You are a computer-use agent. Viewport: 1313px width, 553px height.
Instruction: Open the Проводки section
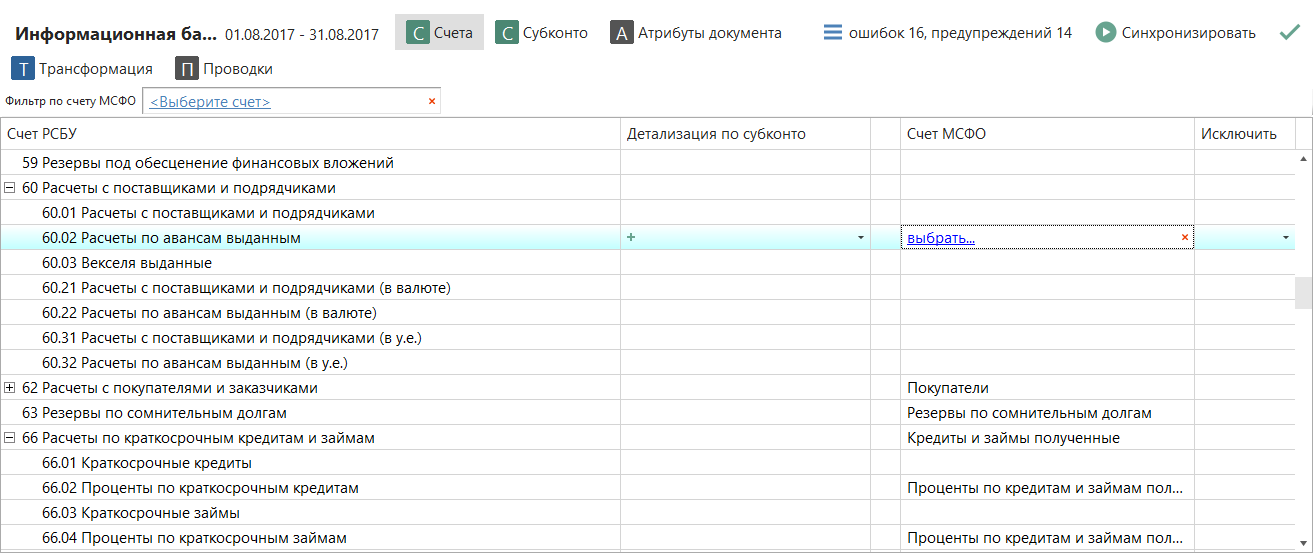(x=224, y=69)
